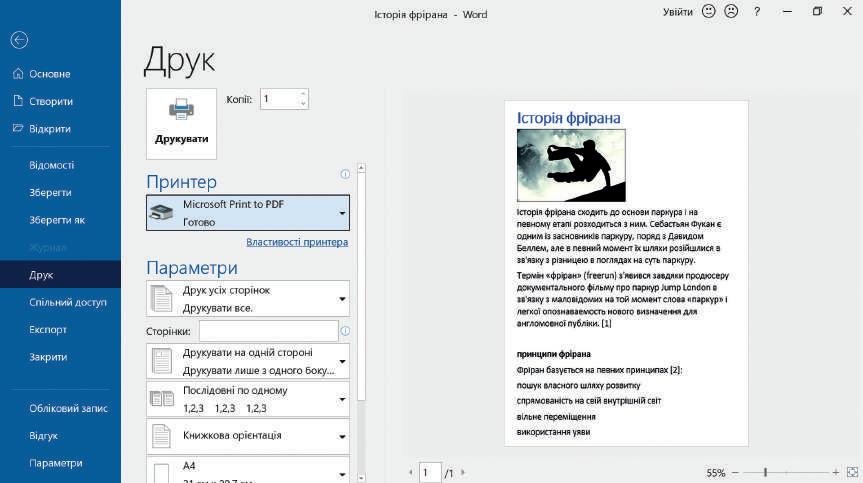Click the collated pages icon

pos(162,399)
